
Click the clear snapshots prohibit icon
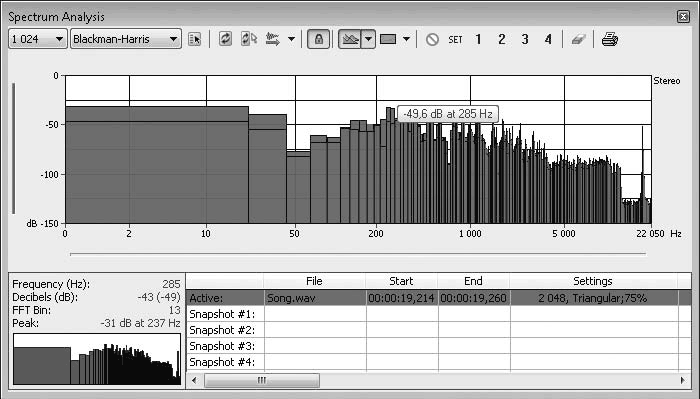click(432, 40)
